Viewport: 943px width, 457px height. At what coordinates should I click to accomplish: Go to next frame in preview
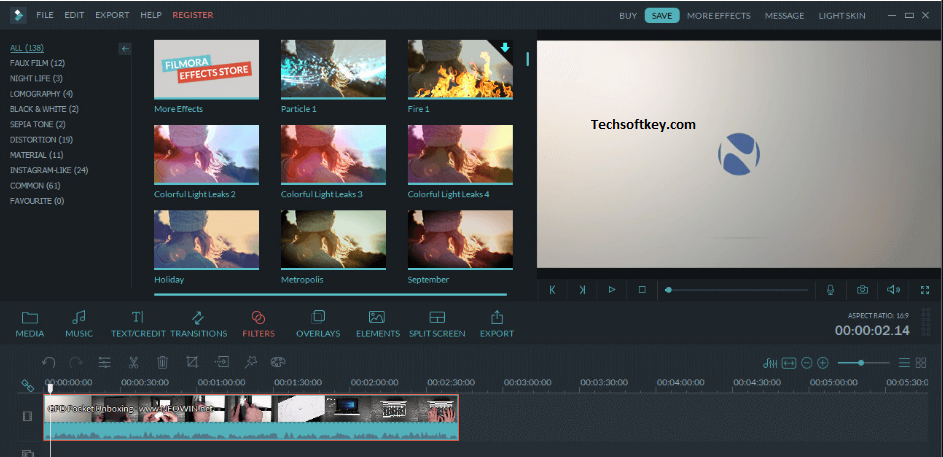pyautogui.click(x=582, y=290)
